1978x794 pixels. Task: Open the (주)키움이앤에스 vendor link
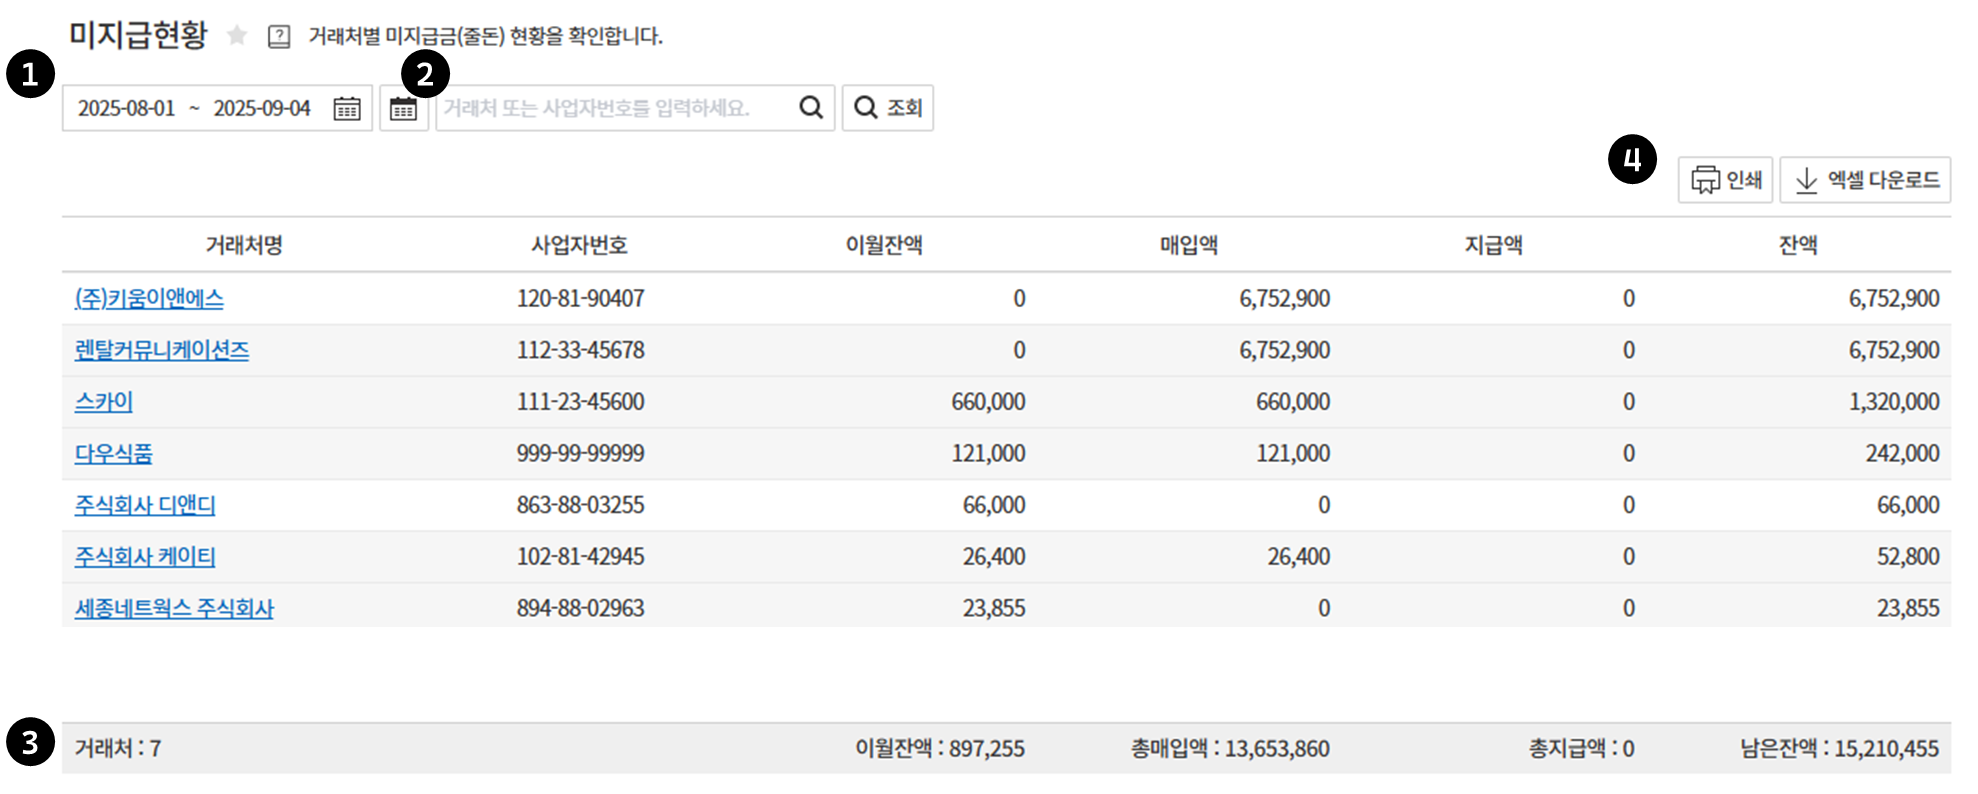coord(149,298)
